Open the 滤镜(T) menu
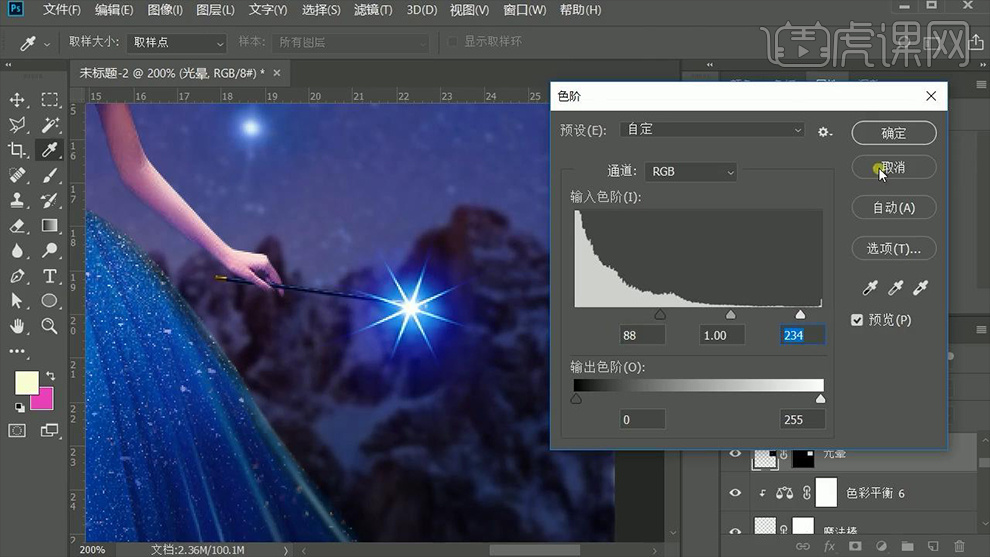 click(373, 10)
